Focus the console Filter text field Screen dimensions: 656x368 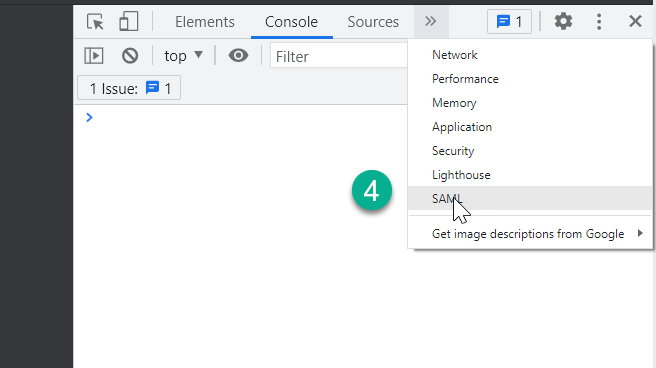coord(339,56)
